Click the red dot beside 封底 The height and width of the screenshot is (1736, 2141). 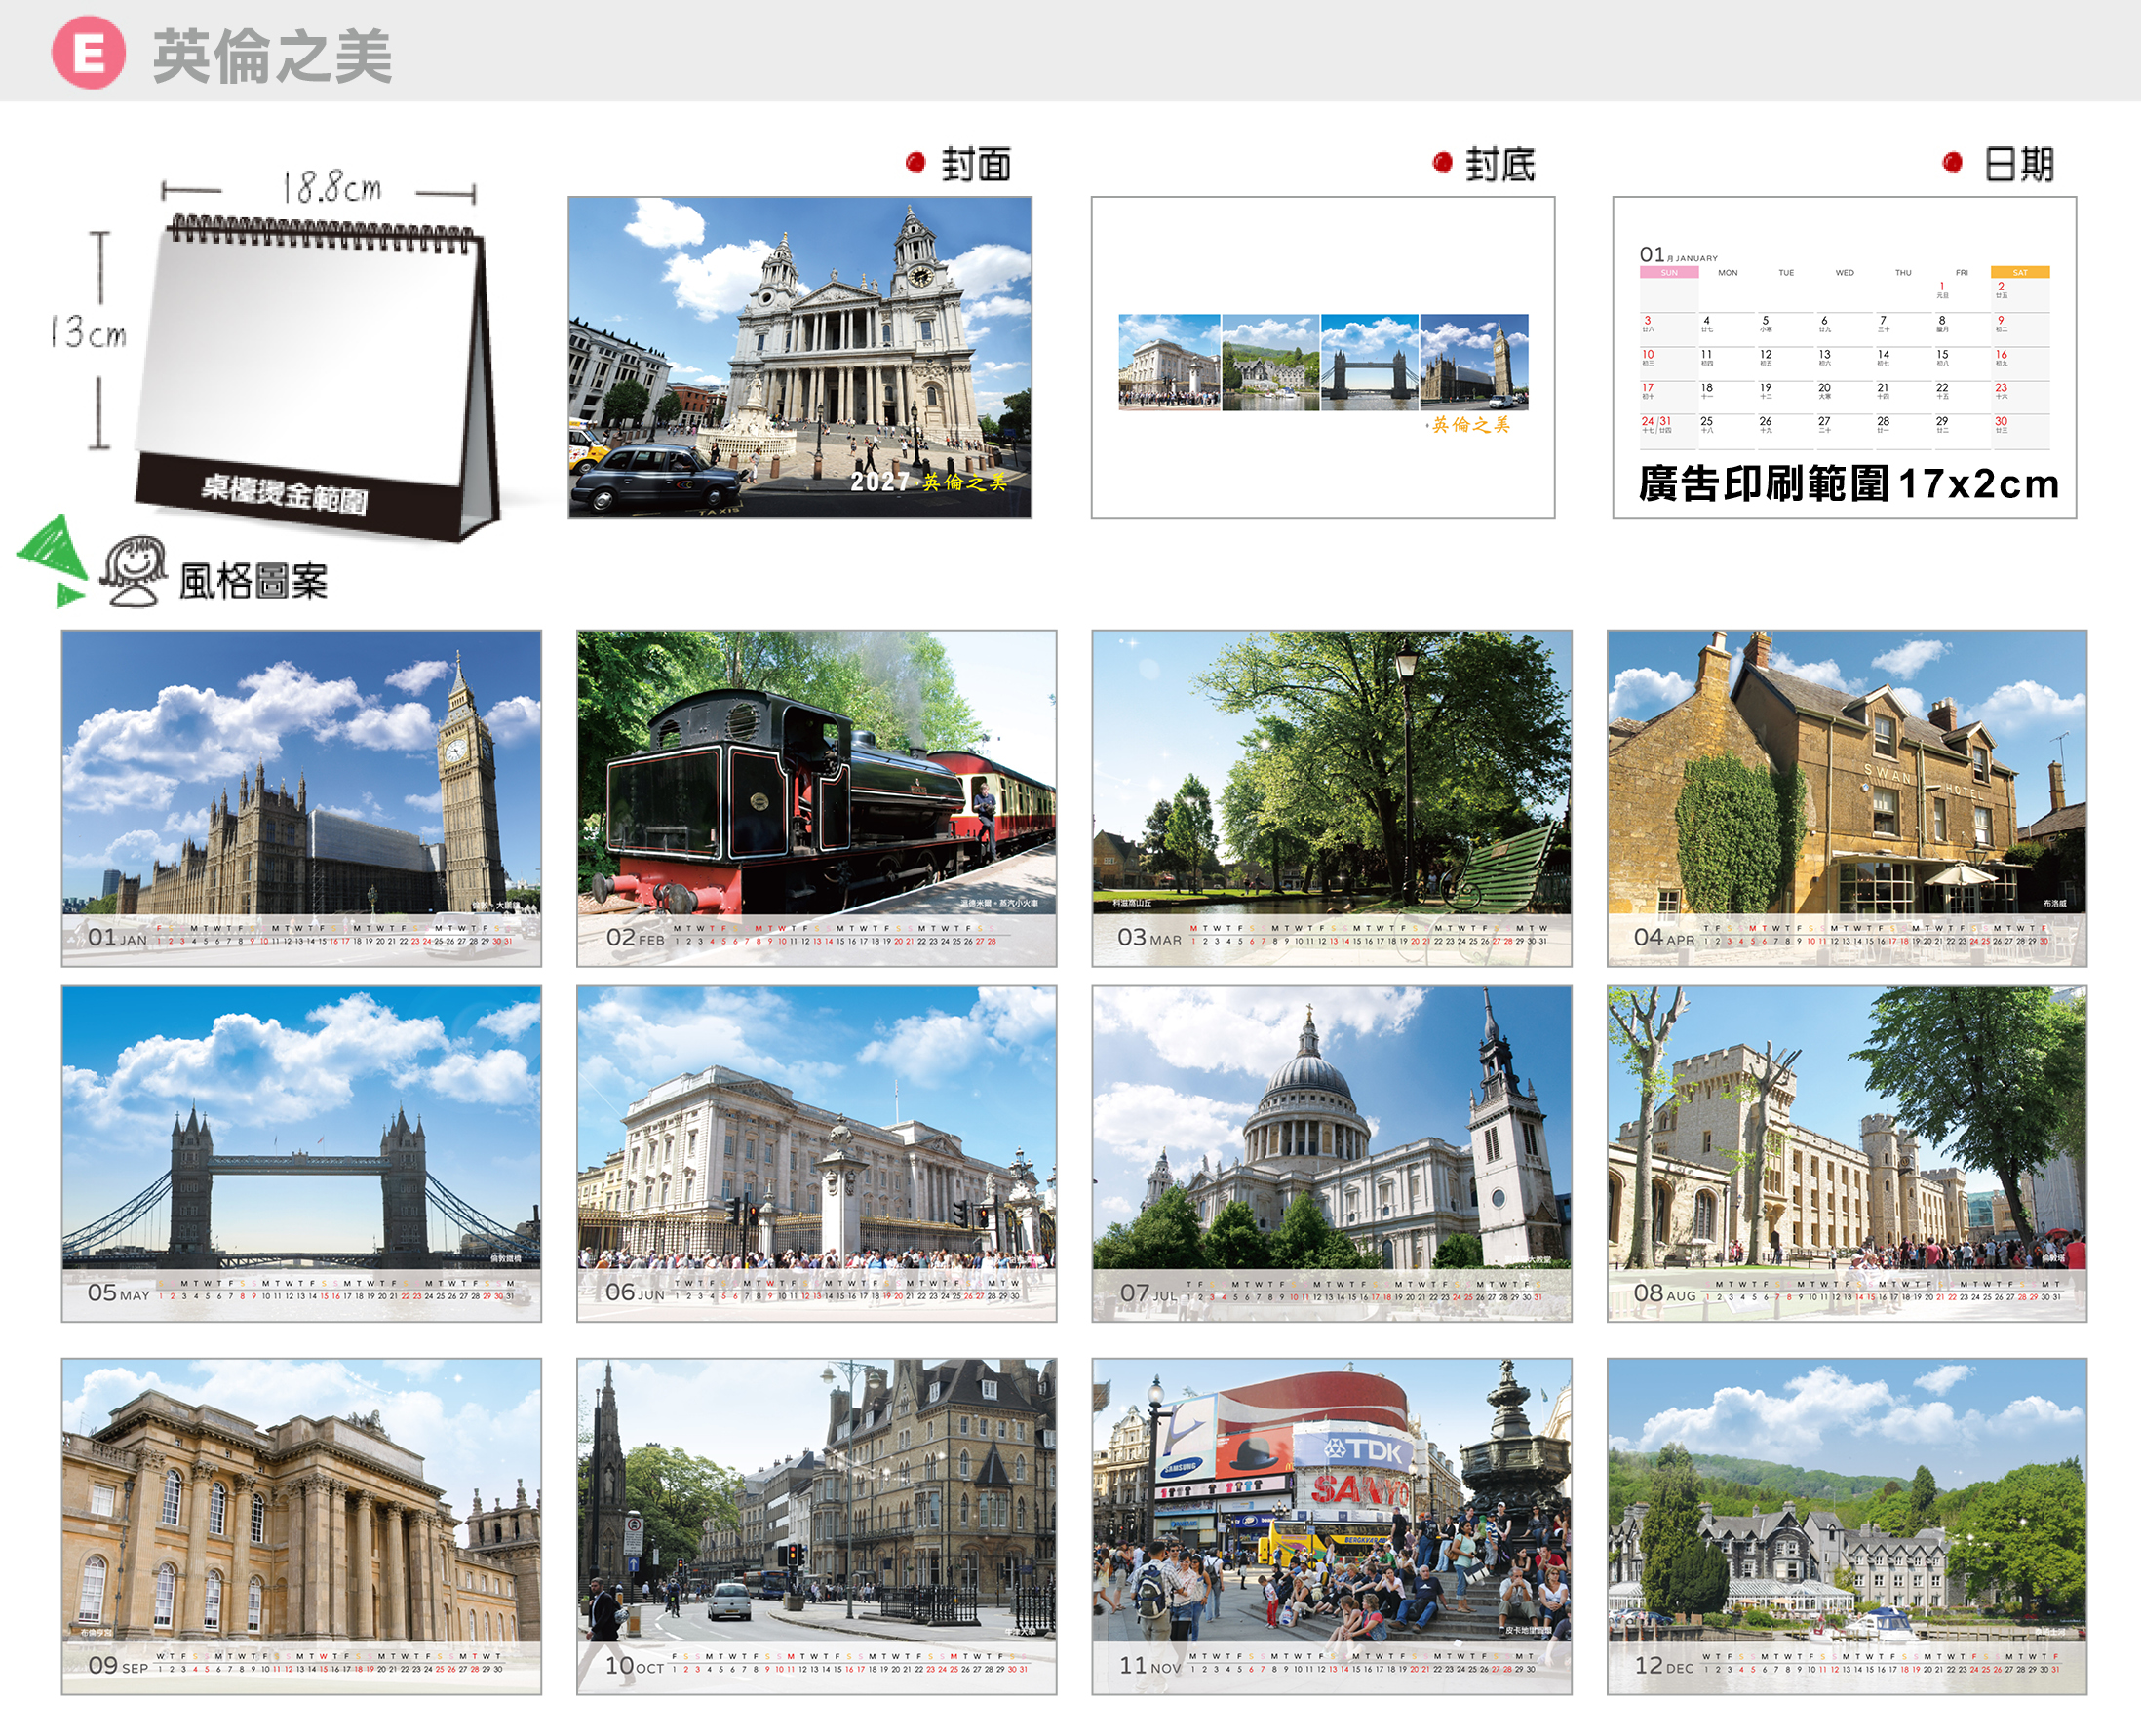[x=1442, y=162]
